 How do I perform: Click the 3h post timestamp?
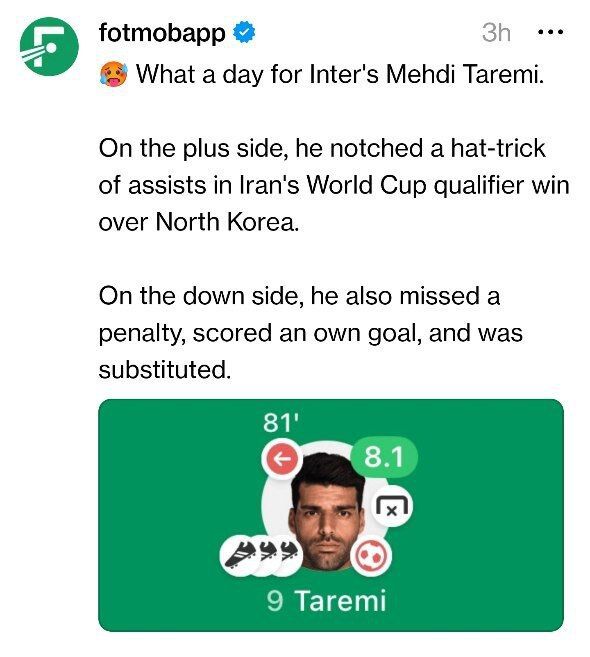point(496,32)
